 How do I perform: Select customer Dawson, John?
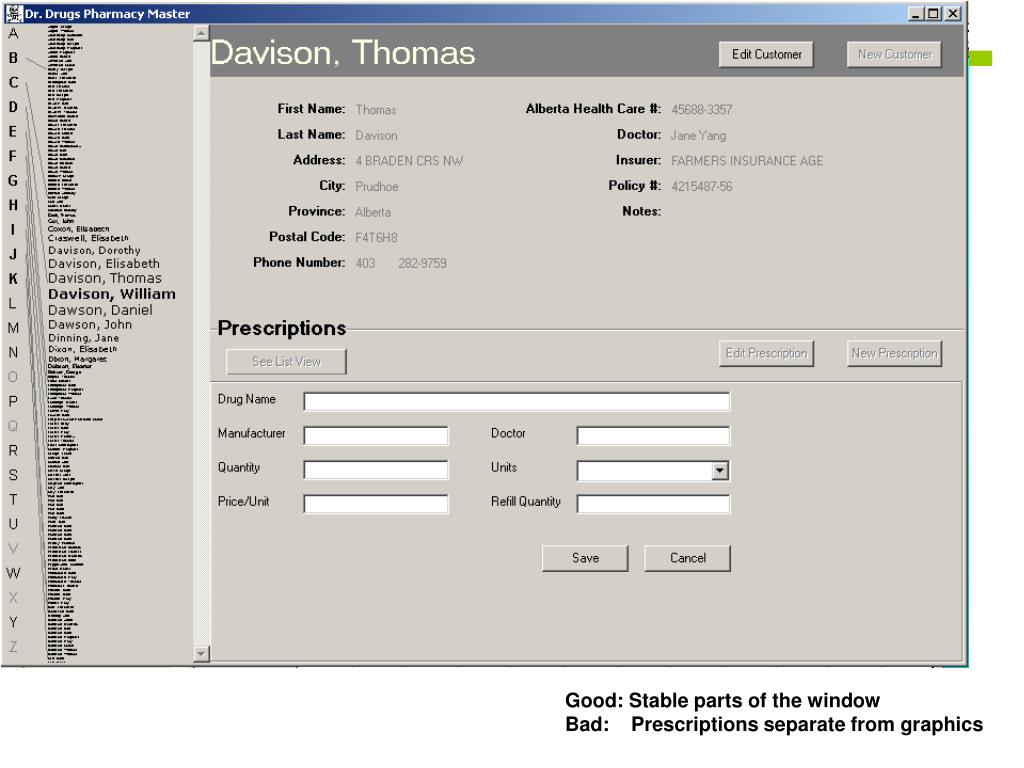90,325
